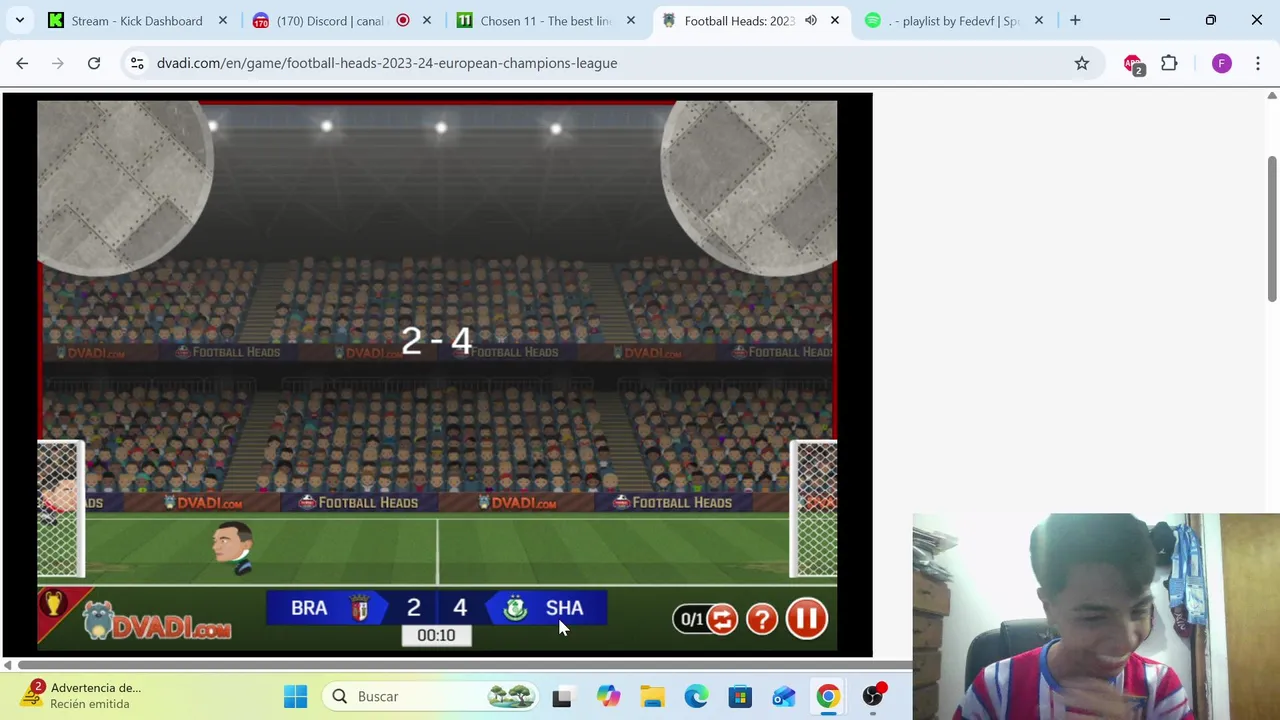
Task: Click the BRA team label
Action: pos(309,608)
